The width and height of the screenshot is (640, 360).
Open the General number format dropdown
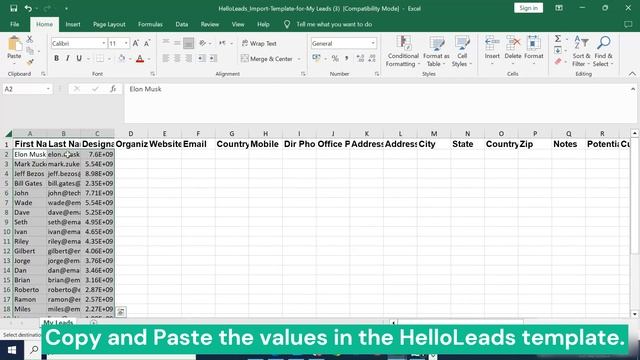click(373, 43)
